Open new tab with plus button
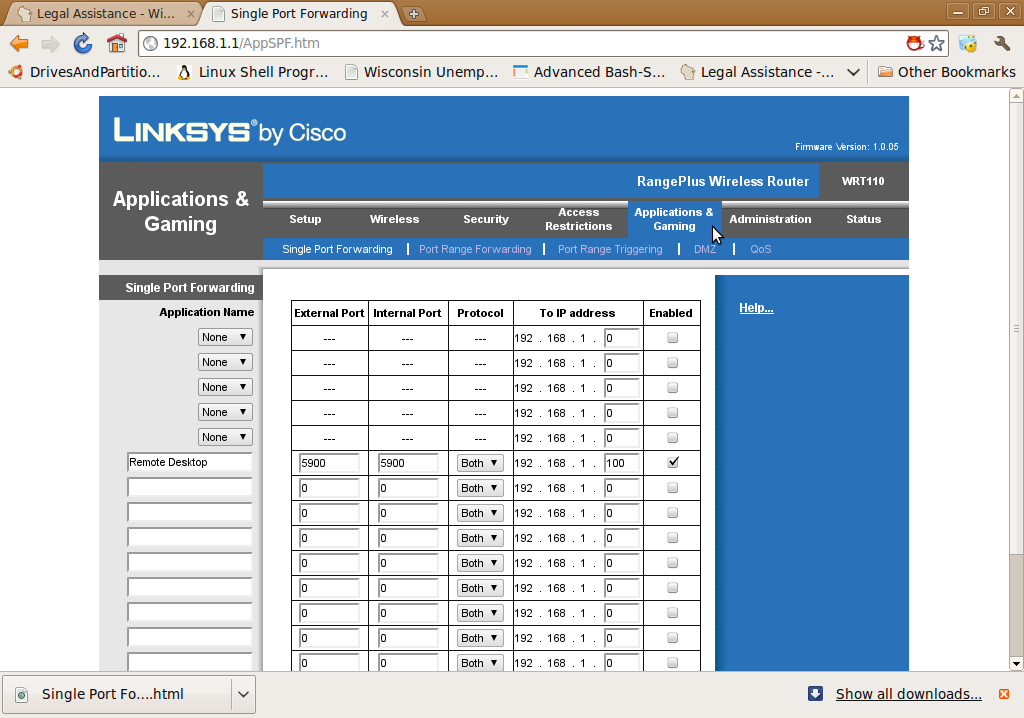 tap(413, 14)
